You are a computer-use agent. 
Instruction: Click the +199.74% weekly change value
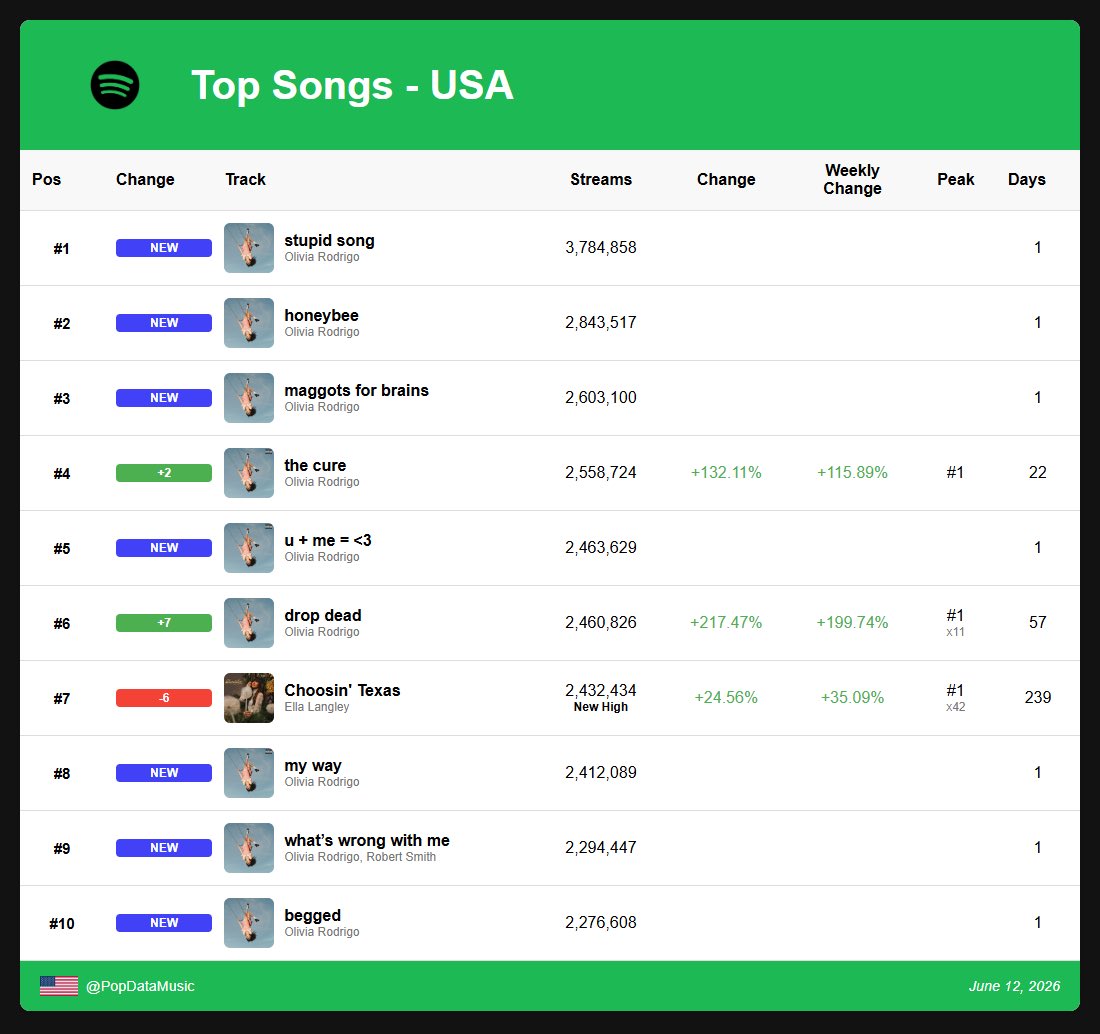click(x=852, y=623)
